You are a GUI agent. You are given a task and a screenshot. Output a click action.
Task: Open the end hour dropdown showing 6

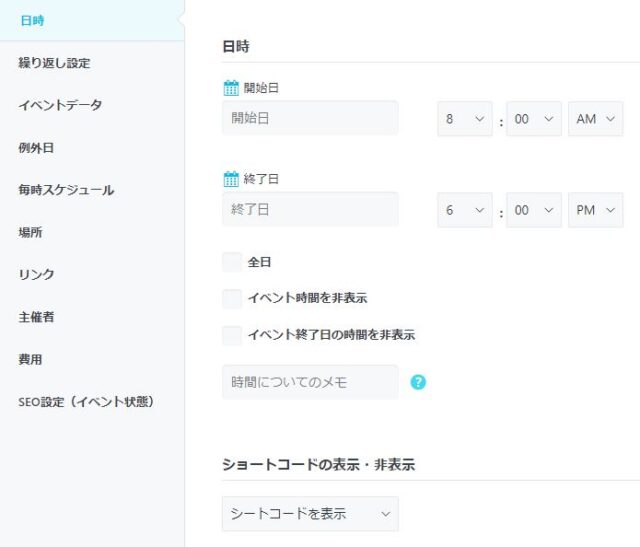coord(465,210)
